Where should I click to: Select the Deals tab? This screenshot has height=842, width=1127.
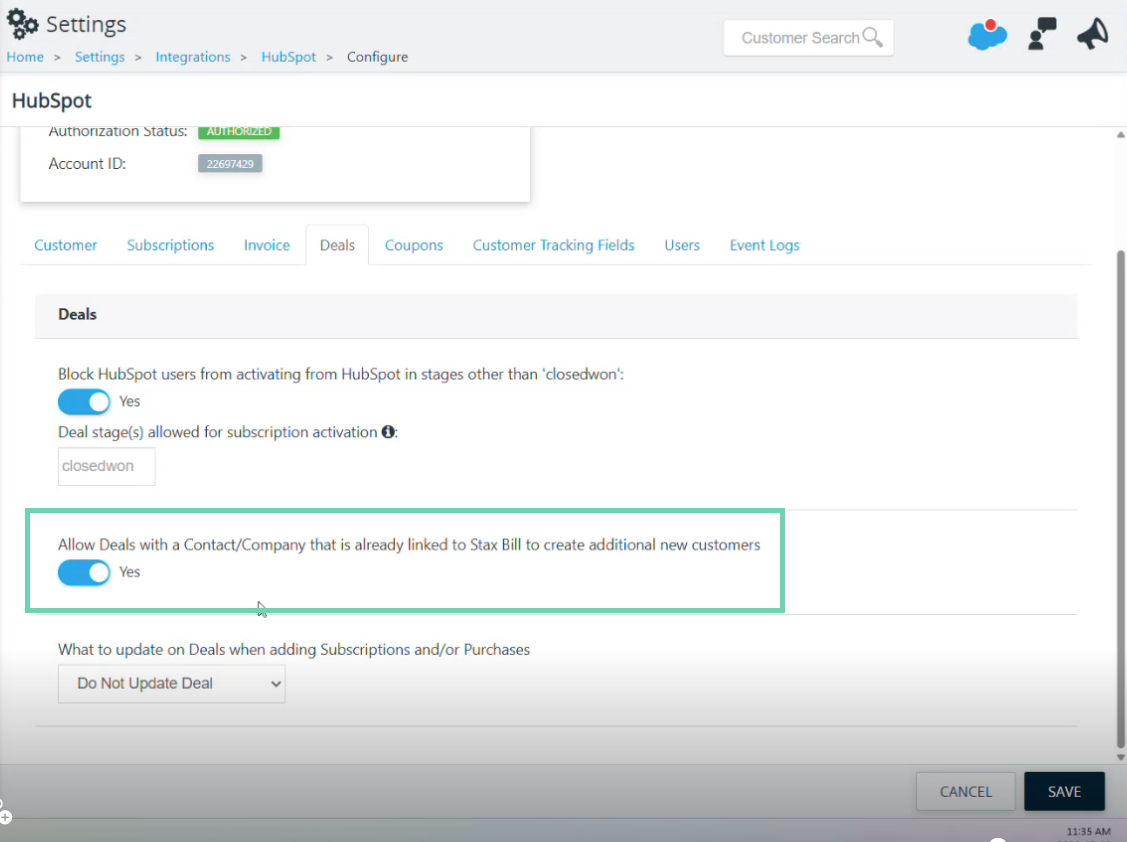[337, 245]
